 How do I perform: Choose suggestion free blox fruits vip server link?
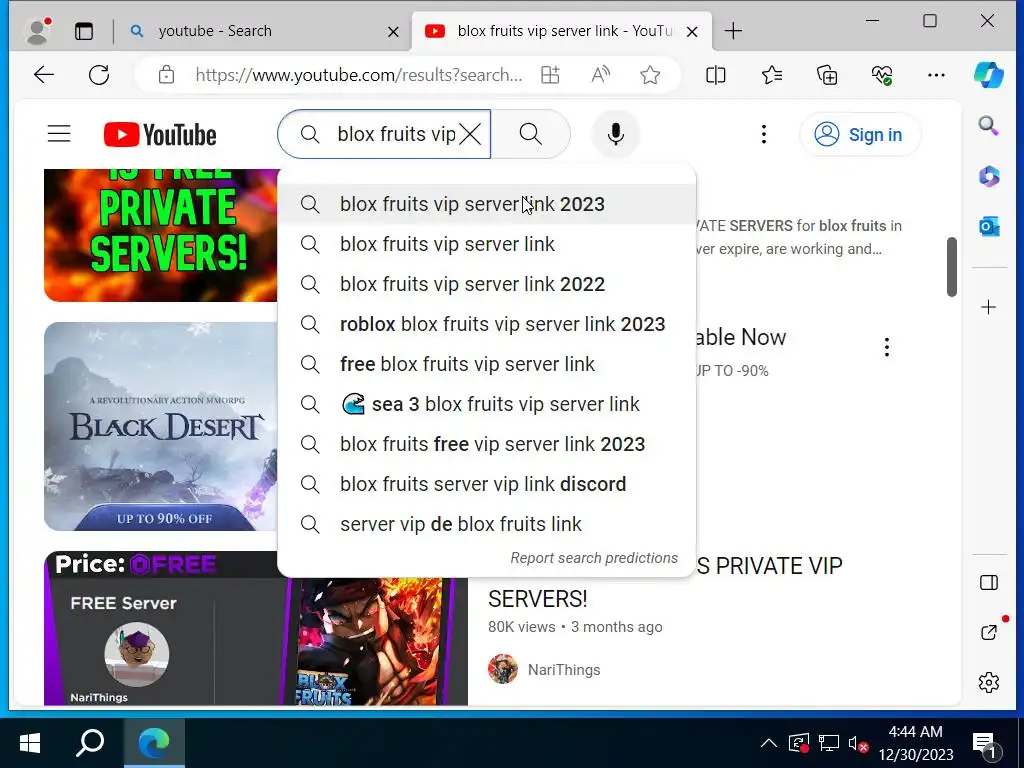point(487,364)
